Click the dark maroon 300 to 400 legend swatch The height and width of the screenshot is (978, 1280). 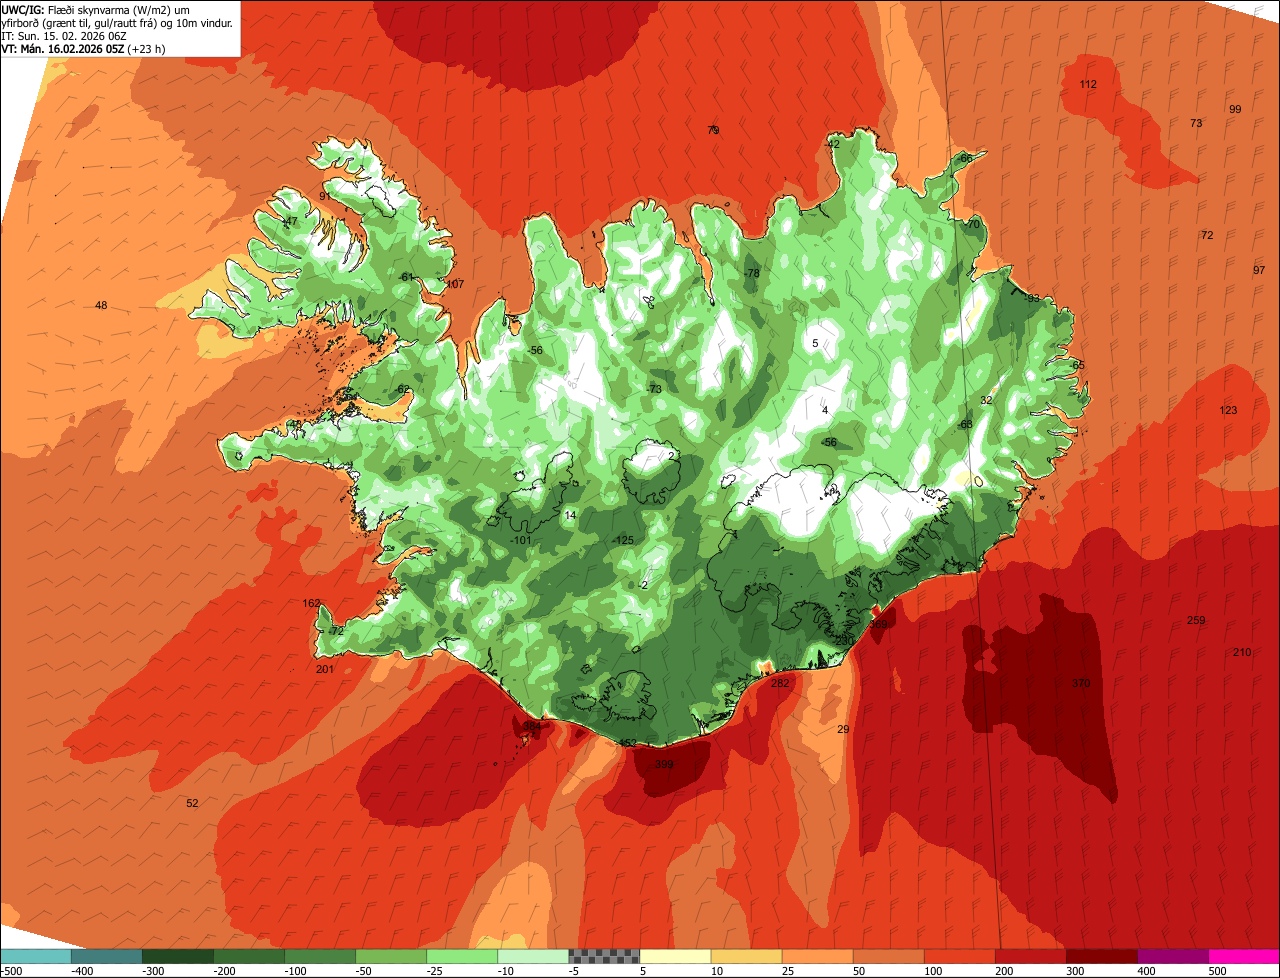(x=1102, y=956)
